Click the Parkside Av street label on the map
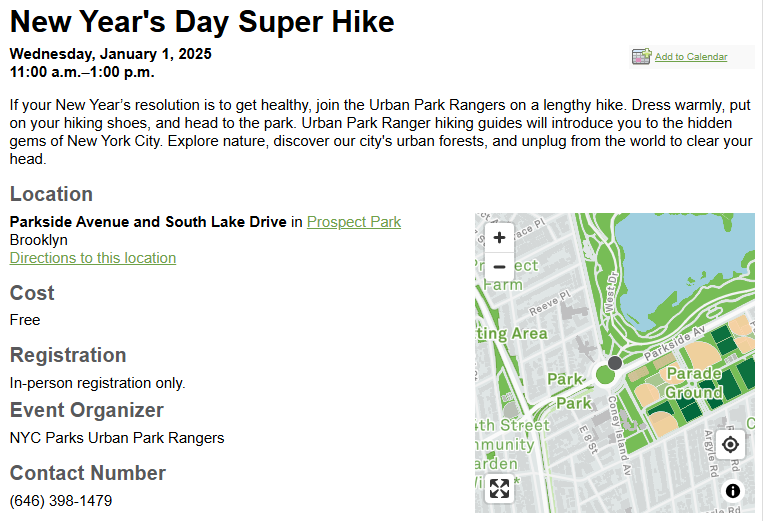This screenshot has height=521, width=772. click(x=675, y=342)
